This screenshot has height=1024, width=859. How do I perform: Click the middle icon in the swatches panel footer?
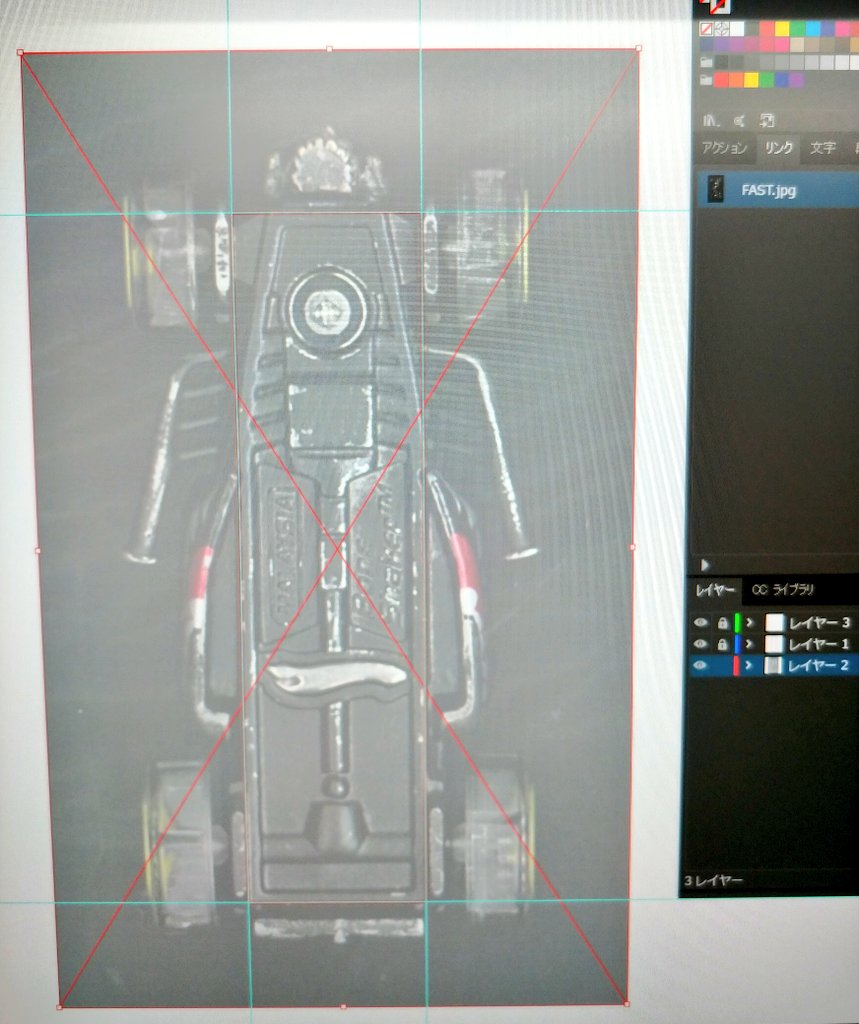click(739, 120)
